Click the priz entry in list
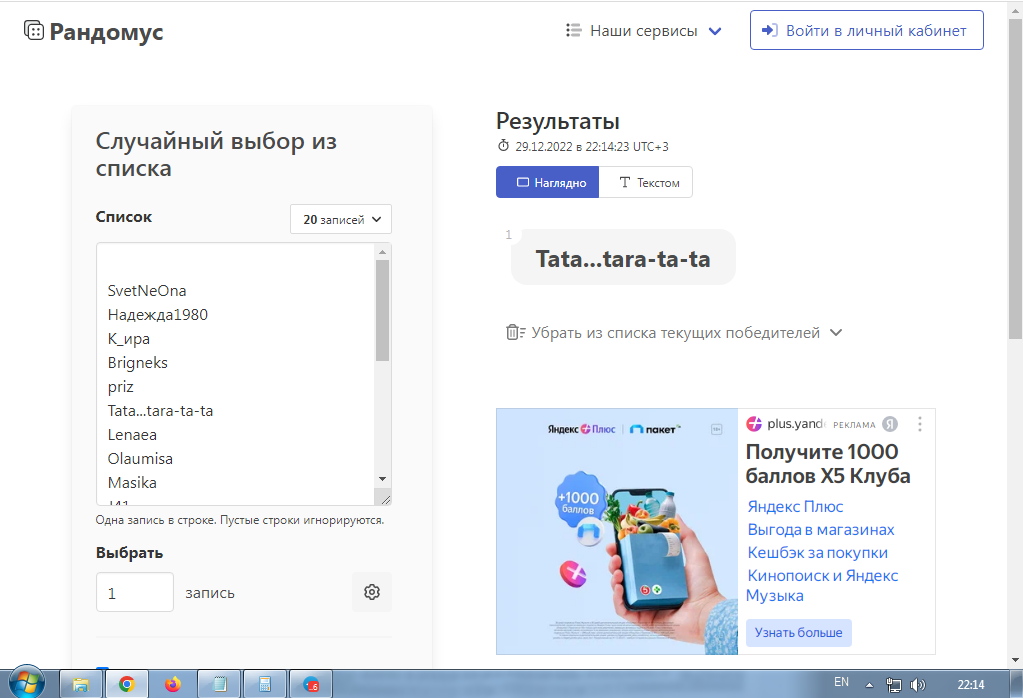The height and width of the screenshot is (698, 1023). pyautogui.click(x=121, y=387)
